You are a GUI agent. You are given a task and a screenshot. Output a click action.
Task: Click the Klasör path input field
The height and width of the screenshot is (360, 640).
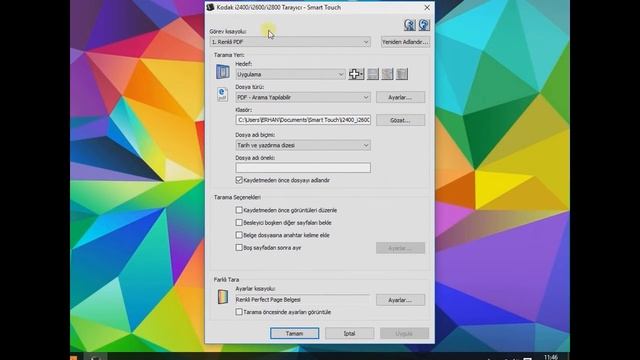(x=303, y=120)
